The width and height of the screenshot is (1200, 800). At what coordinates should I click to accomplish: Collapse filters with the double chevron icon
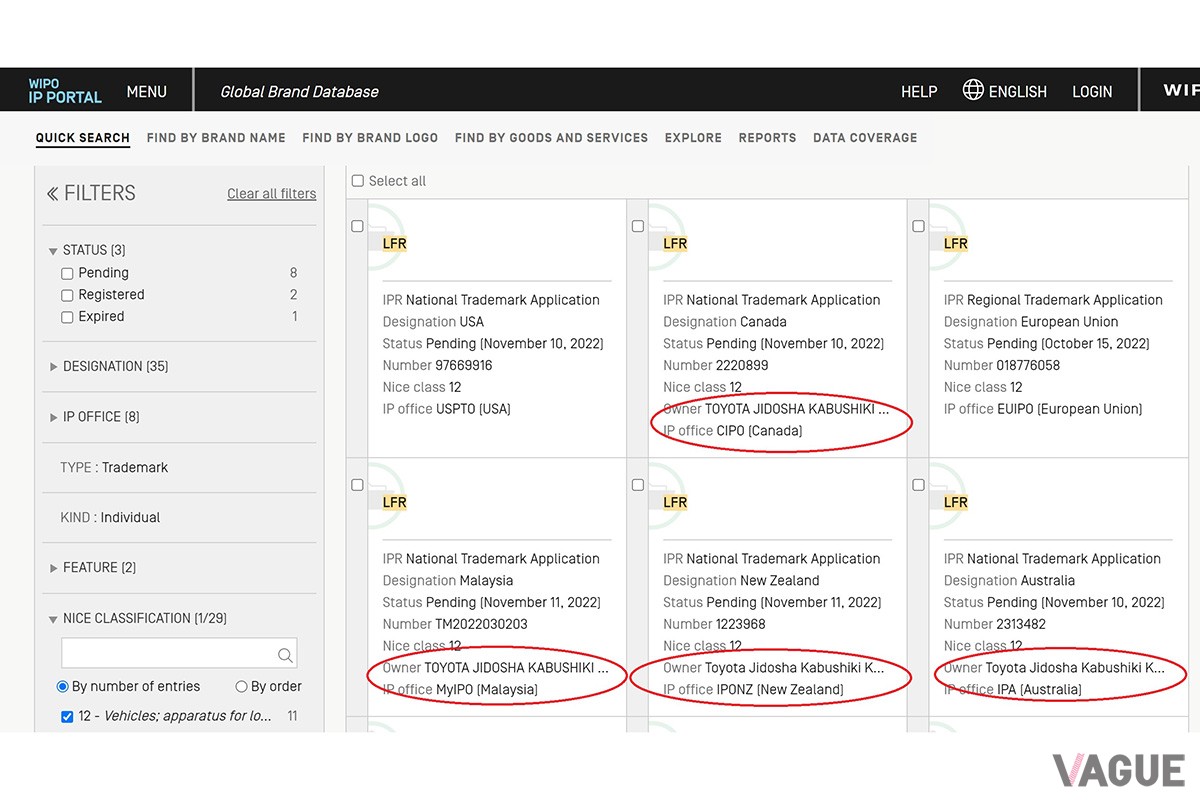click(52, 194)
